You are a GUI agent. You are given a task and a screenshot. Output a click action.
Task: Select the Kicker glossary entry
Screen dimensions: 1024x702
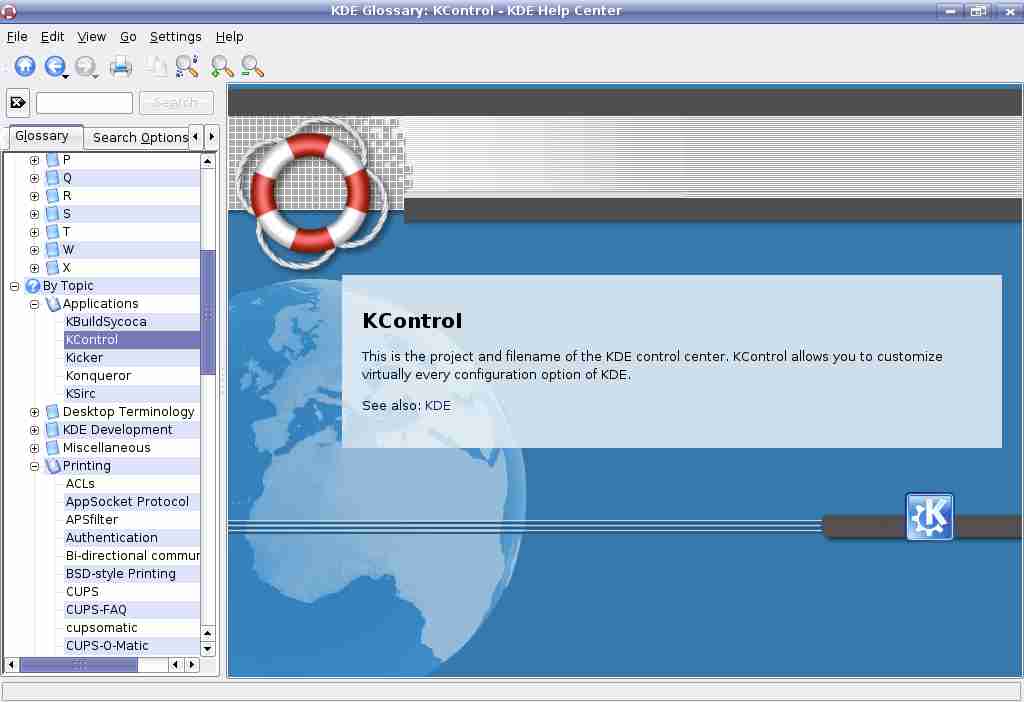pyautogui.click(x=84, y=358)
